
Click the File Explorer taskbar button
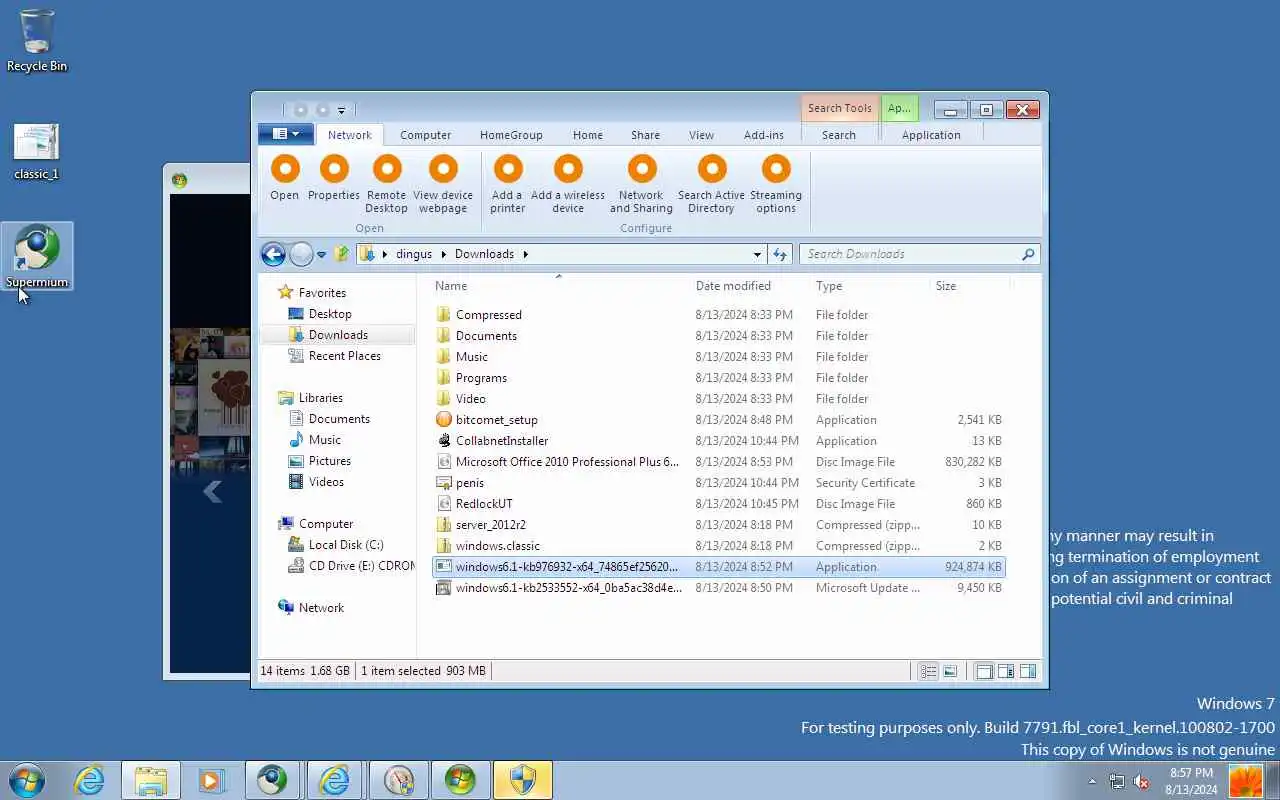pyautogui.click(x=151, y=780)
